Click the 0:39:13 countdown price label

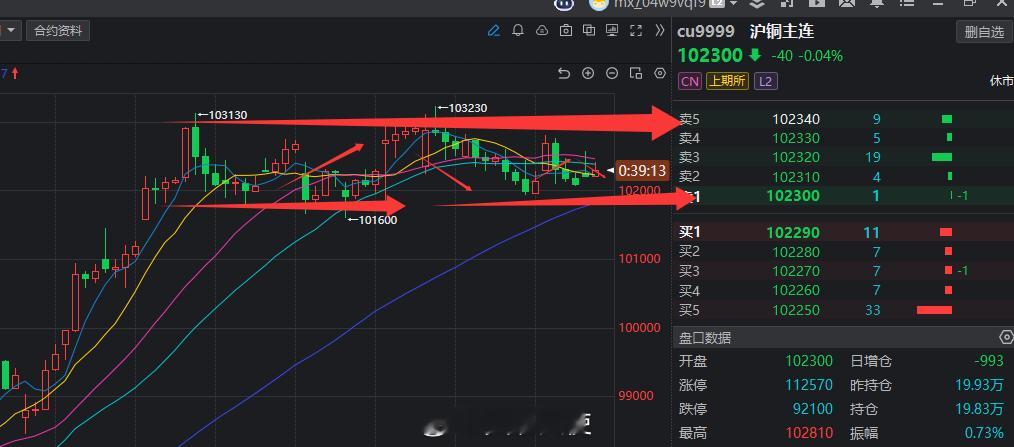coord(642,171)
